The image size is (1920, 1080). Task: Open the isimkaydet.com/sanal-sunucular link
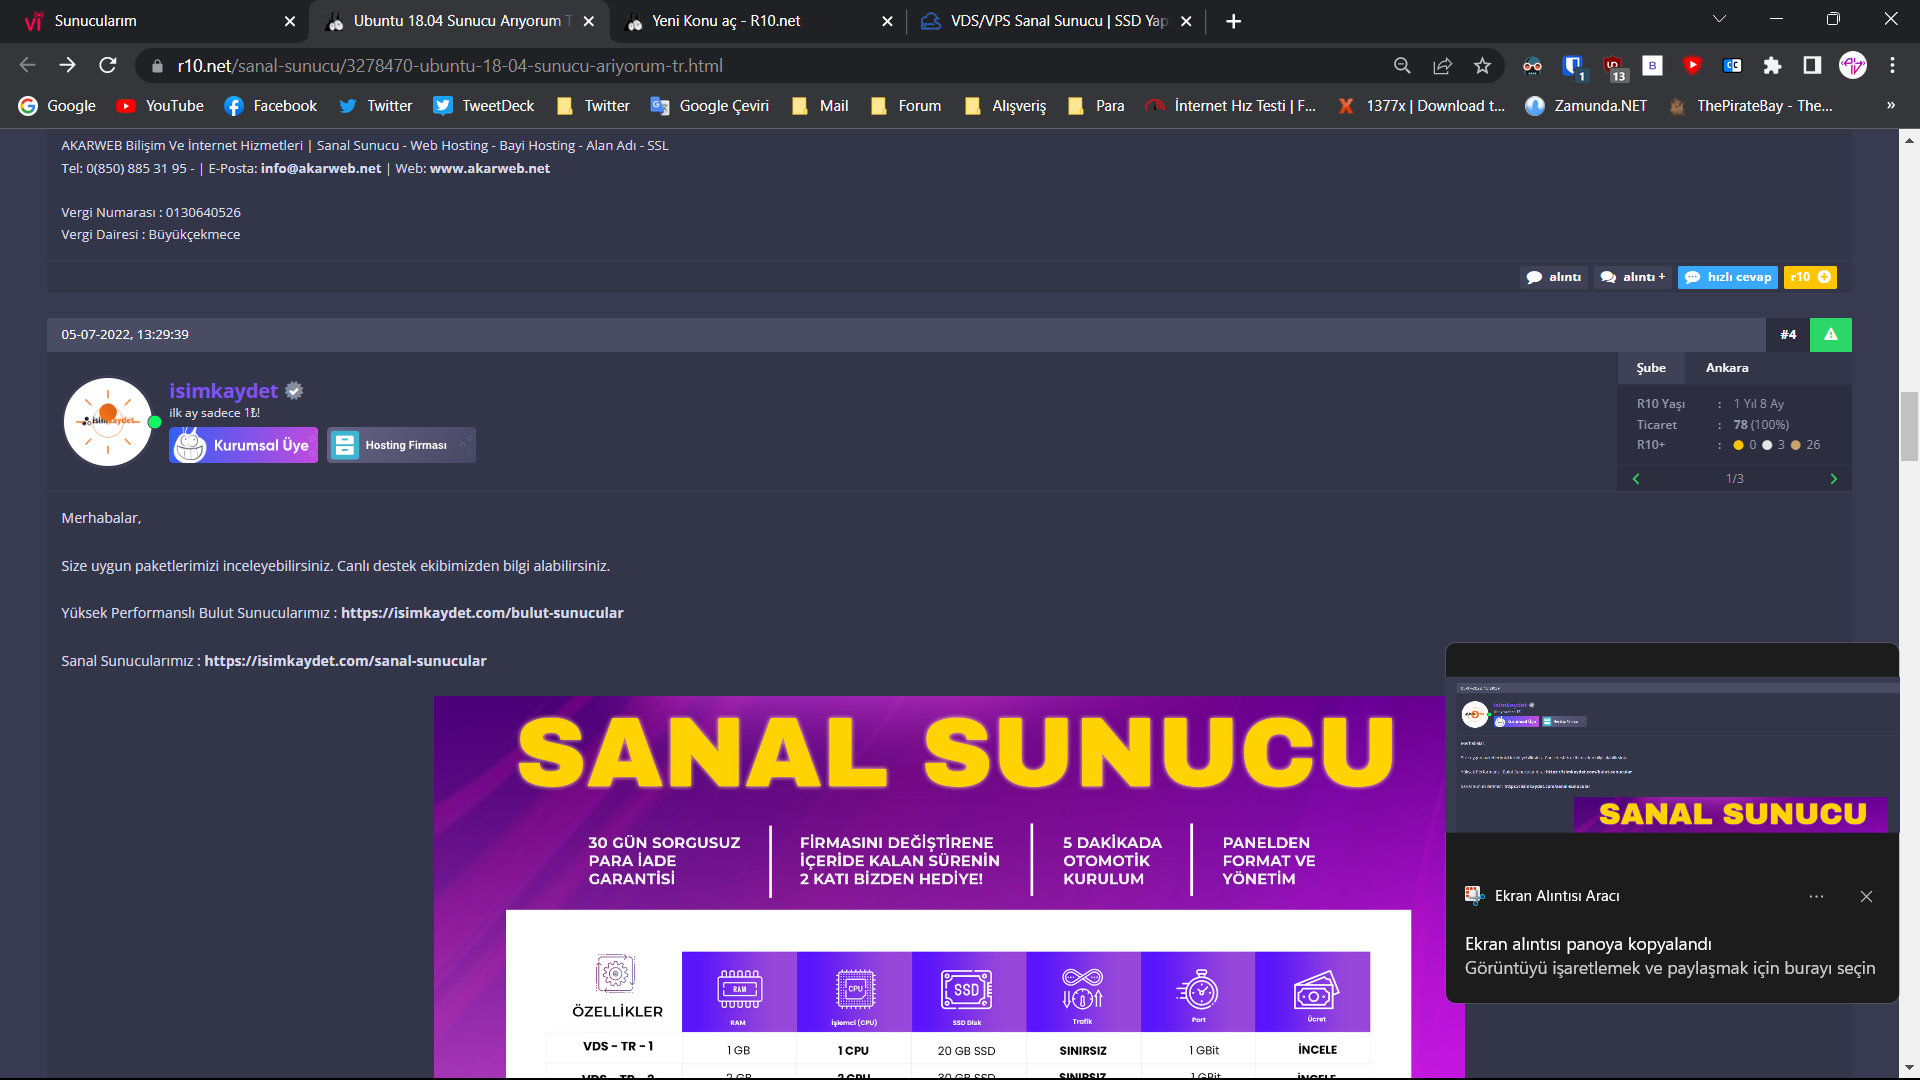pyautogui.click(x=345, y=661)
